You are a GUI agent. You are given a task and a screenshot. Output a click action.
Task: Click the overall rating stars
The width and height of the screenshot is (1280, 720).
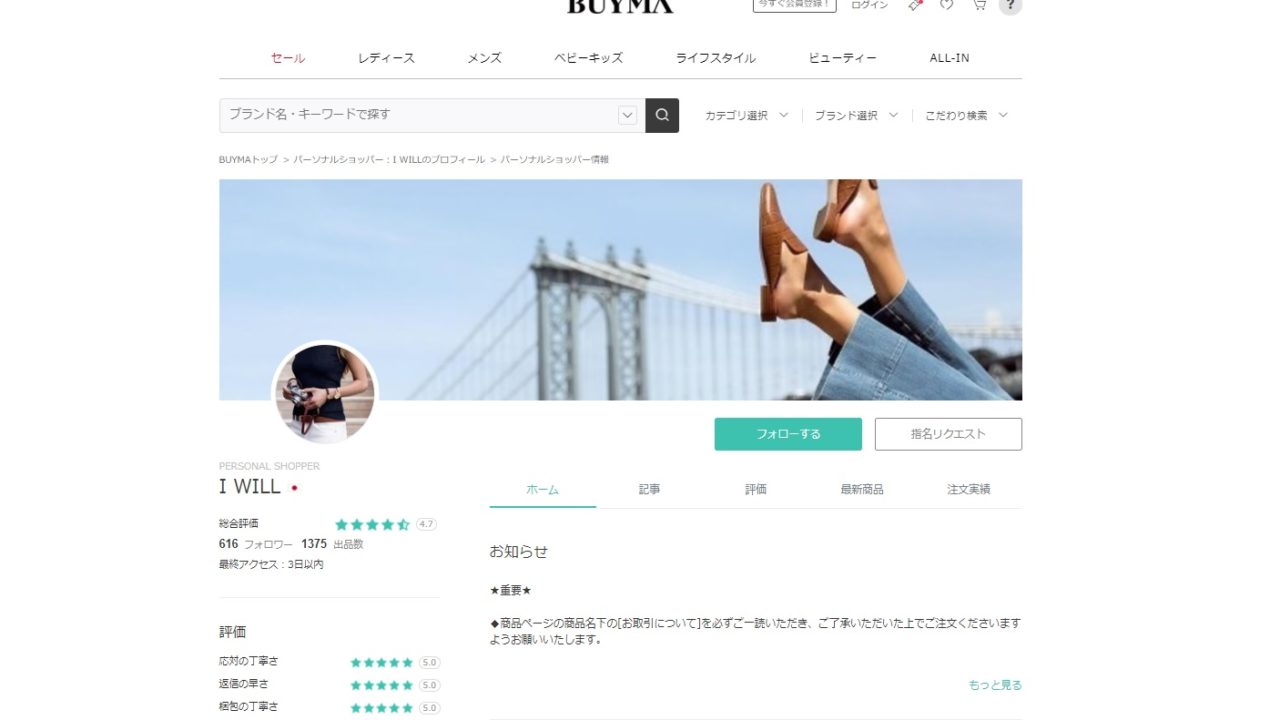click(x=372, y=524)
